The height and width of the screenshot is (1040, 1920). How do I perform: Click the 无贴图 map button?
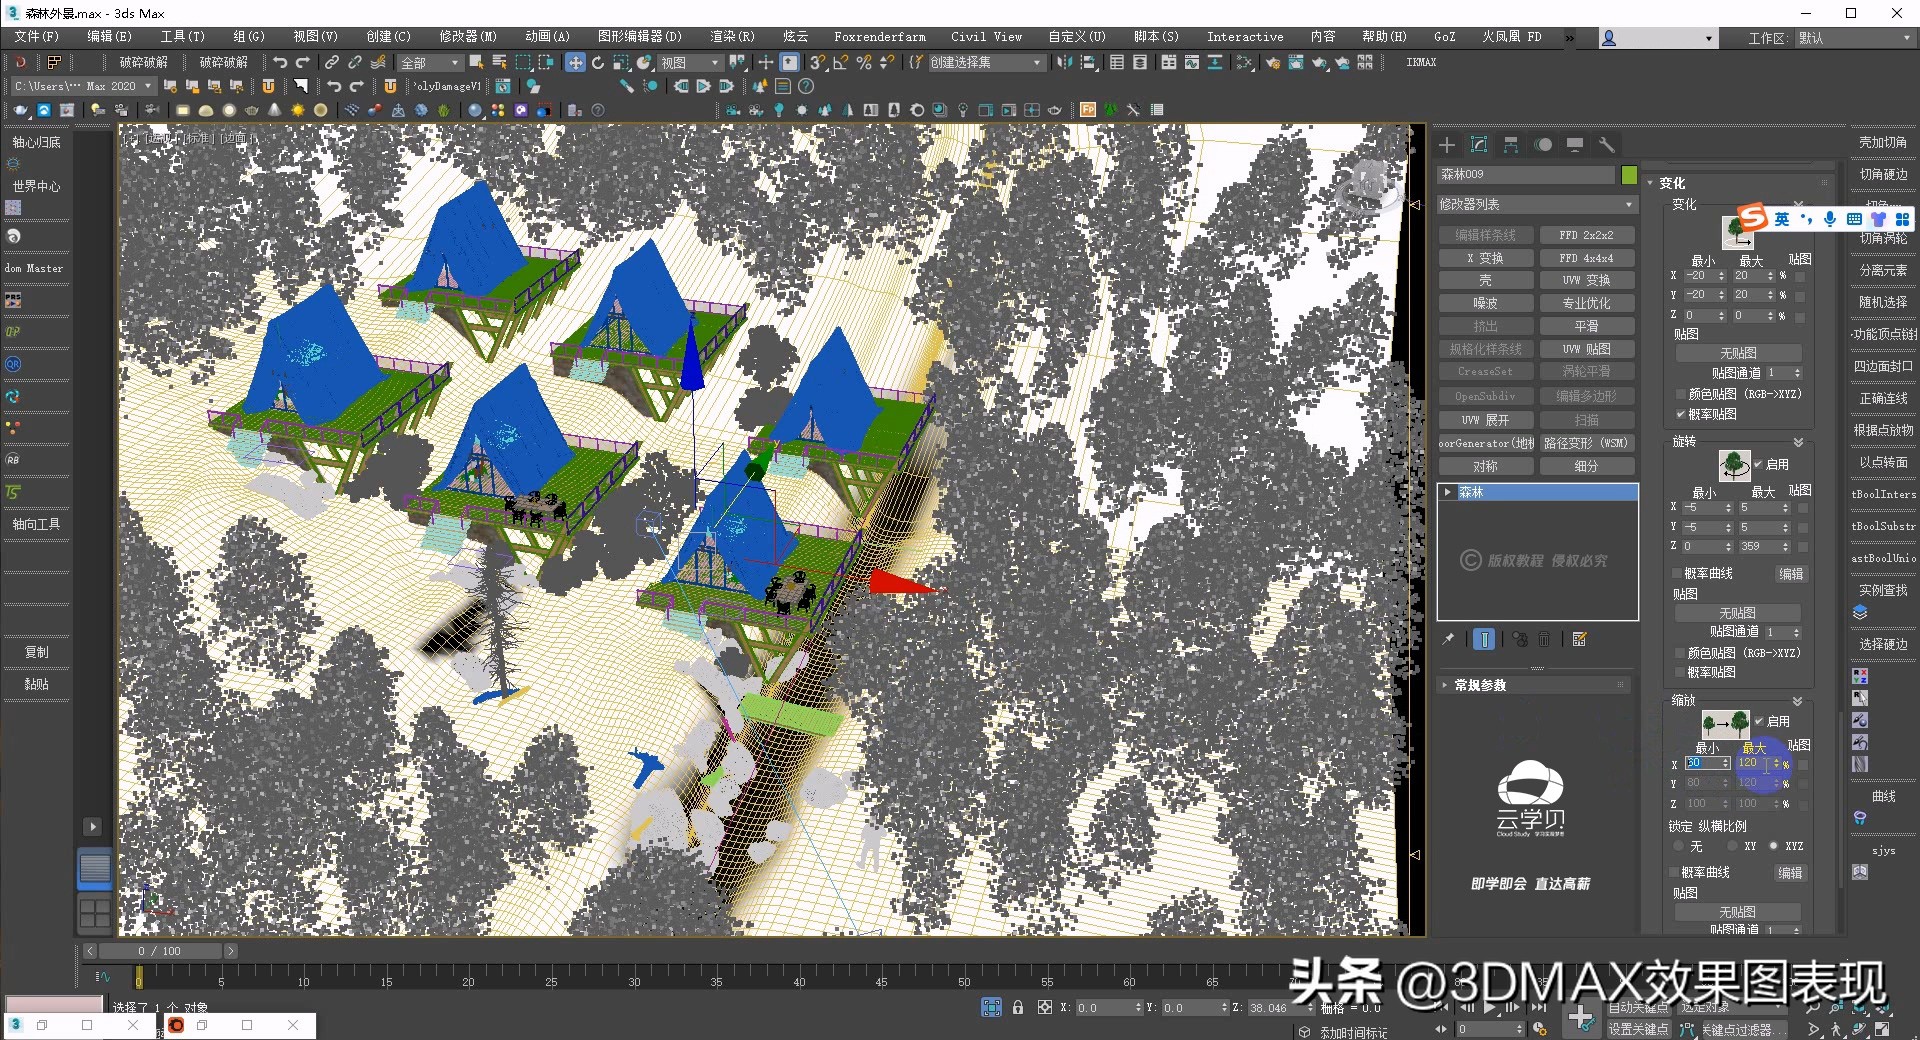1739,352
